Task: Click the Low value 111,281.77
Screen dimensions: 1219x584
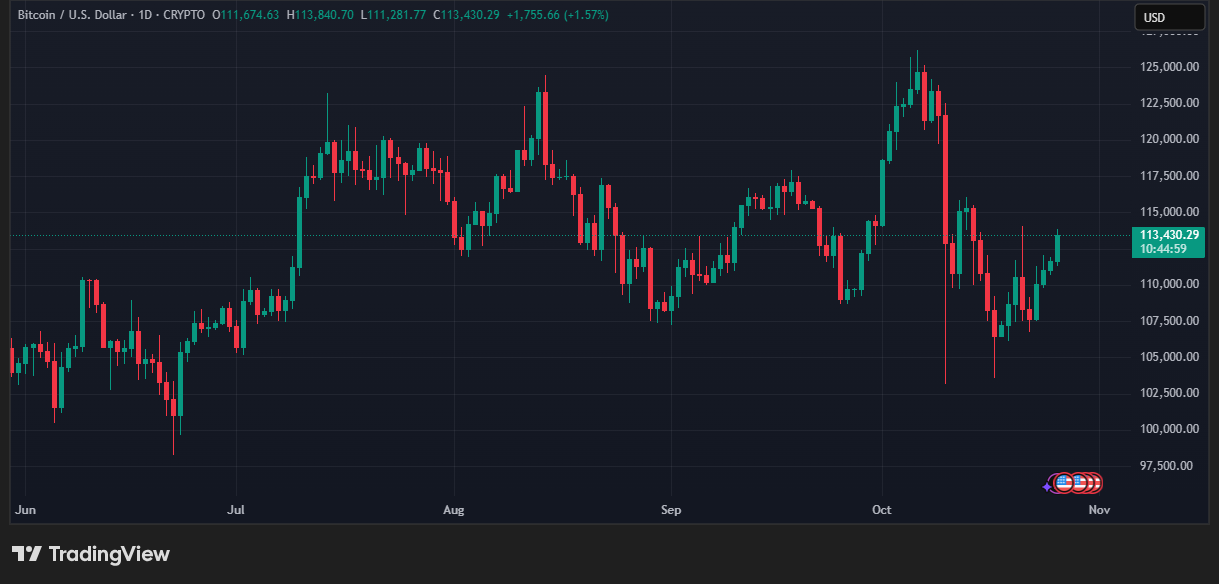Action: click(393, 15)
